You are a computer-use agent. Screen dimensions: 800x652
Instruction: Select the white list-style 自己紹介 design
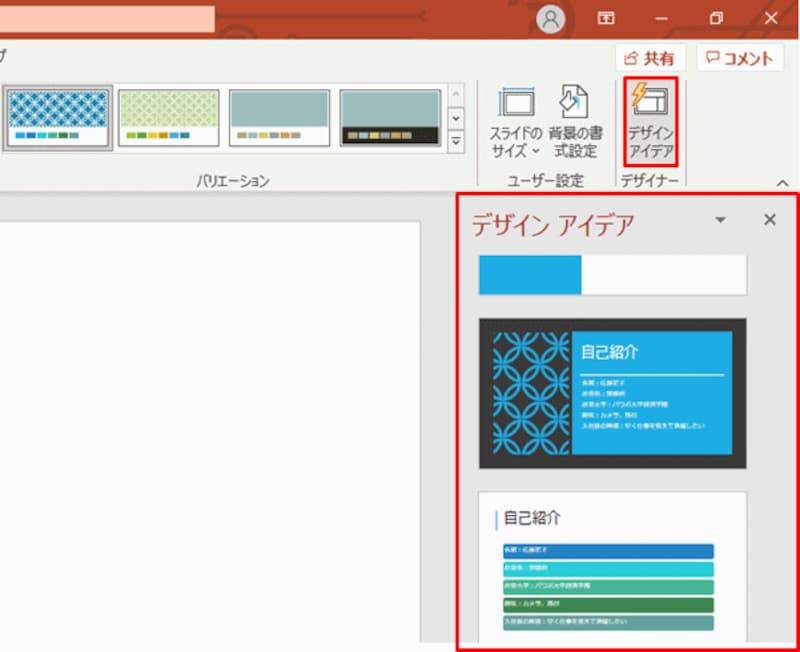614,565
